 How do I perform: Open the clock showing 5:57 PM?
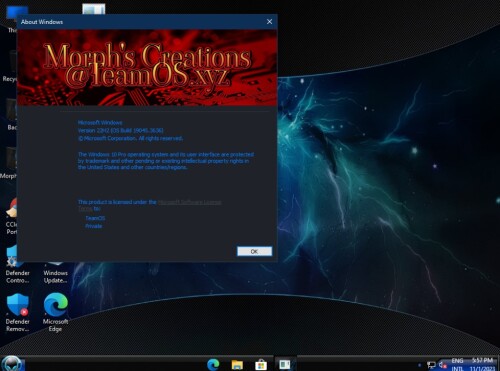(x=482, y=364)
